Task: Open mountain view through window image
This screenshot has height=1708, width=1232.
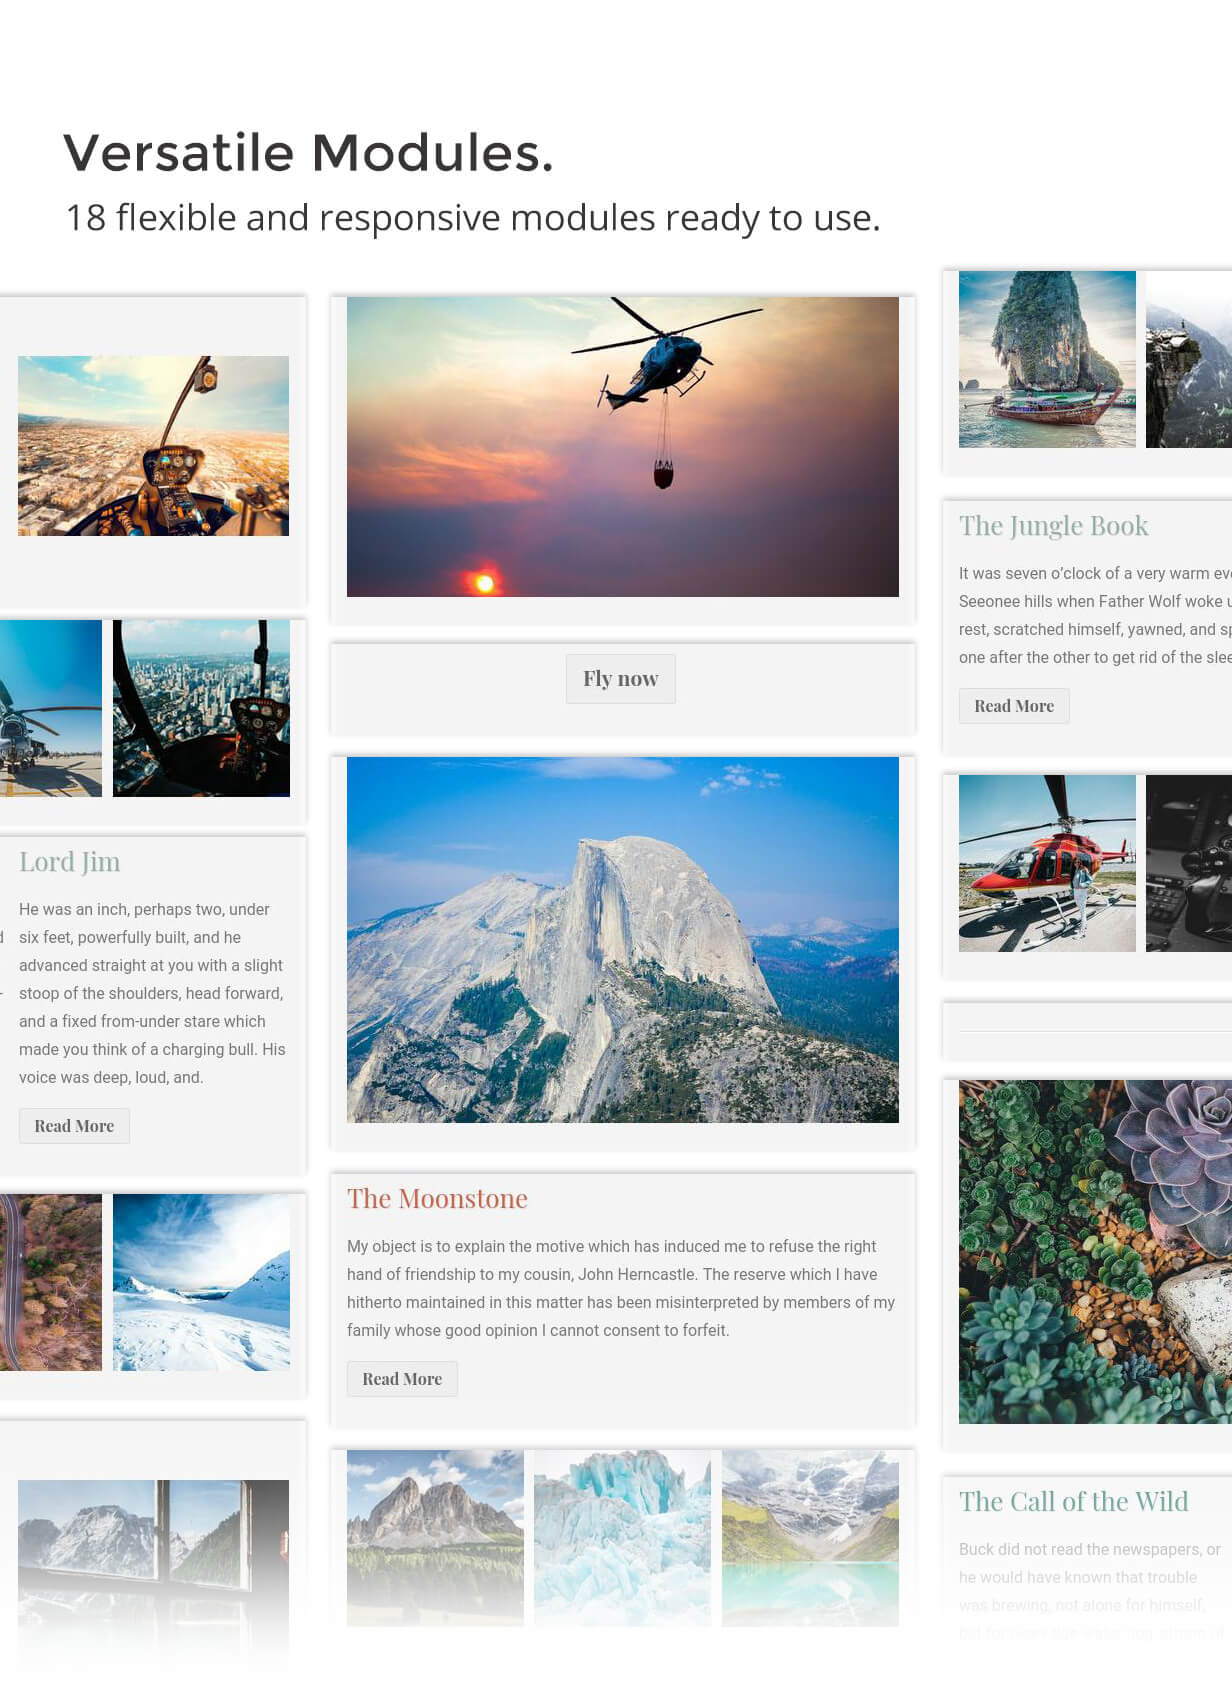Action: click(x=153, y=1570)
